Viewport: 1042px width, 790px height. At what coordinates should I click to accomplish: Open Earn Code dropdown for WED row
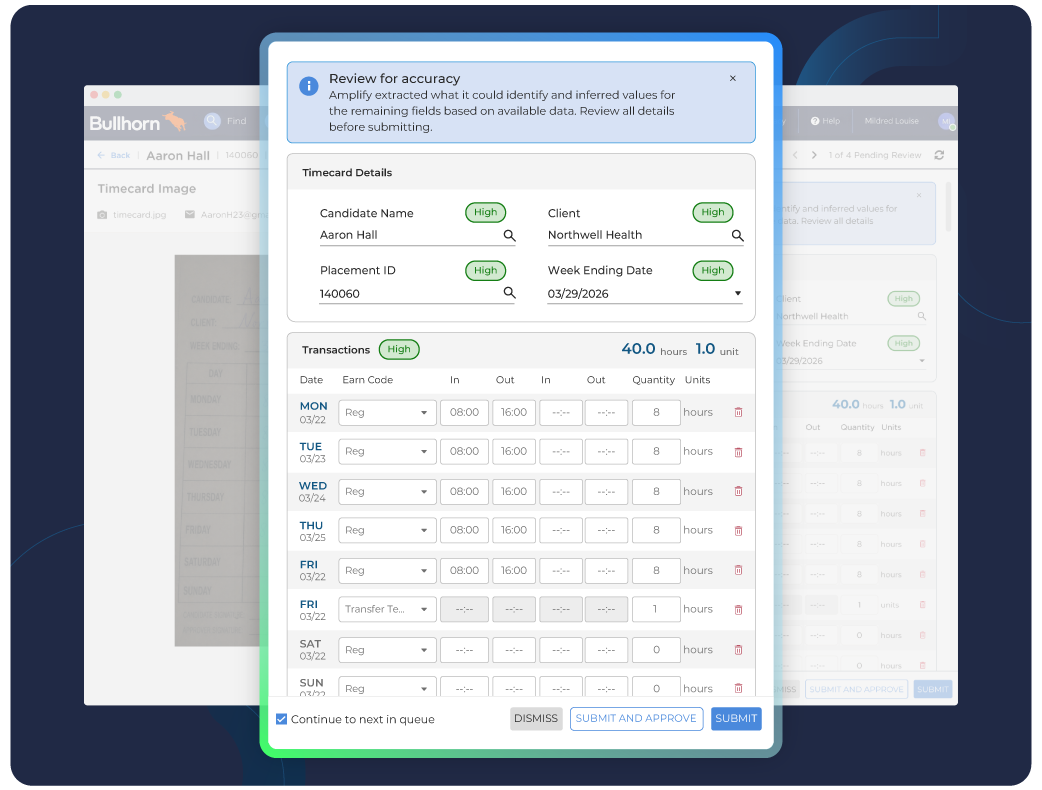[387, 492]
